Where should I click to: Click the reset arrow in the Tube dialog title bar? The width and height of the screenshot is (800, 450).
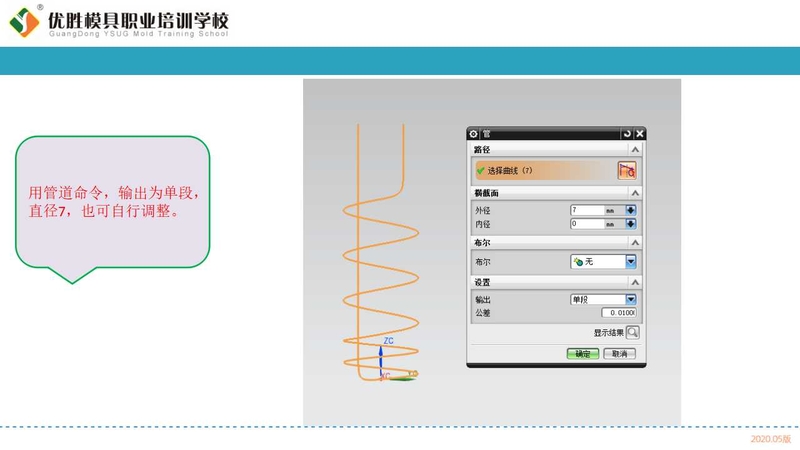point(627,134)
